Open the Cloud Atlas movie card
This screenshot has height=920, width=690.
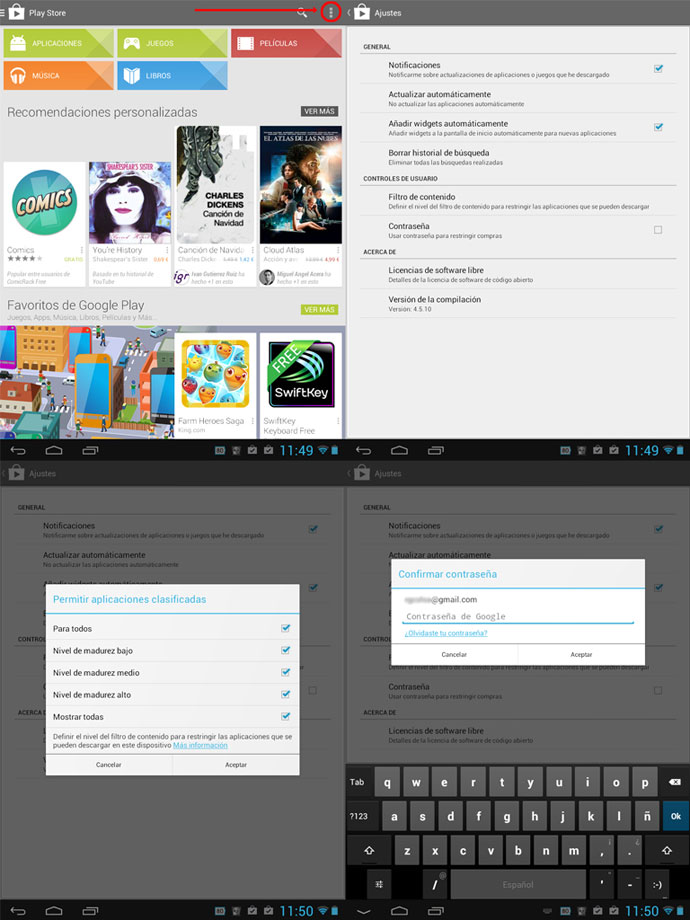click(x=301, y=207)
